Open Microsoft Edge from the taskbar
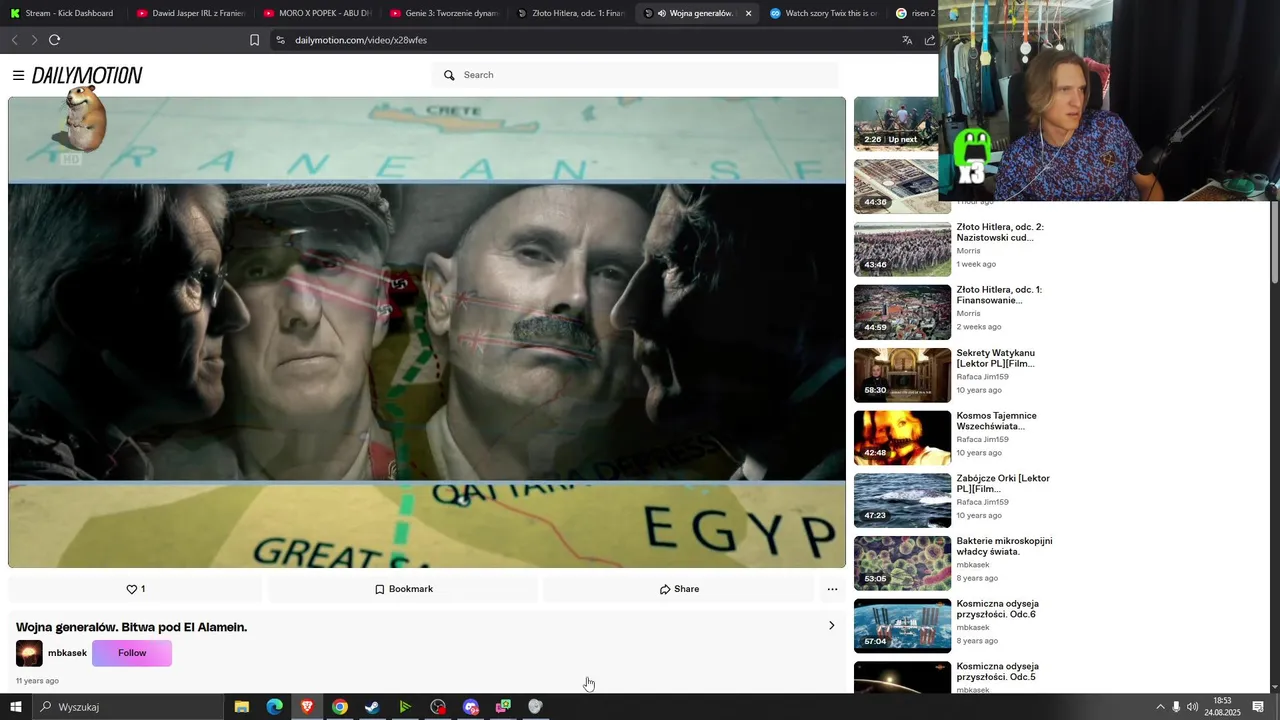This screenshot has height=720, width=1280. click(x=274, y=707)
